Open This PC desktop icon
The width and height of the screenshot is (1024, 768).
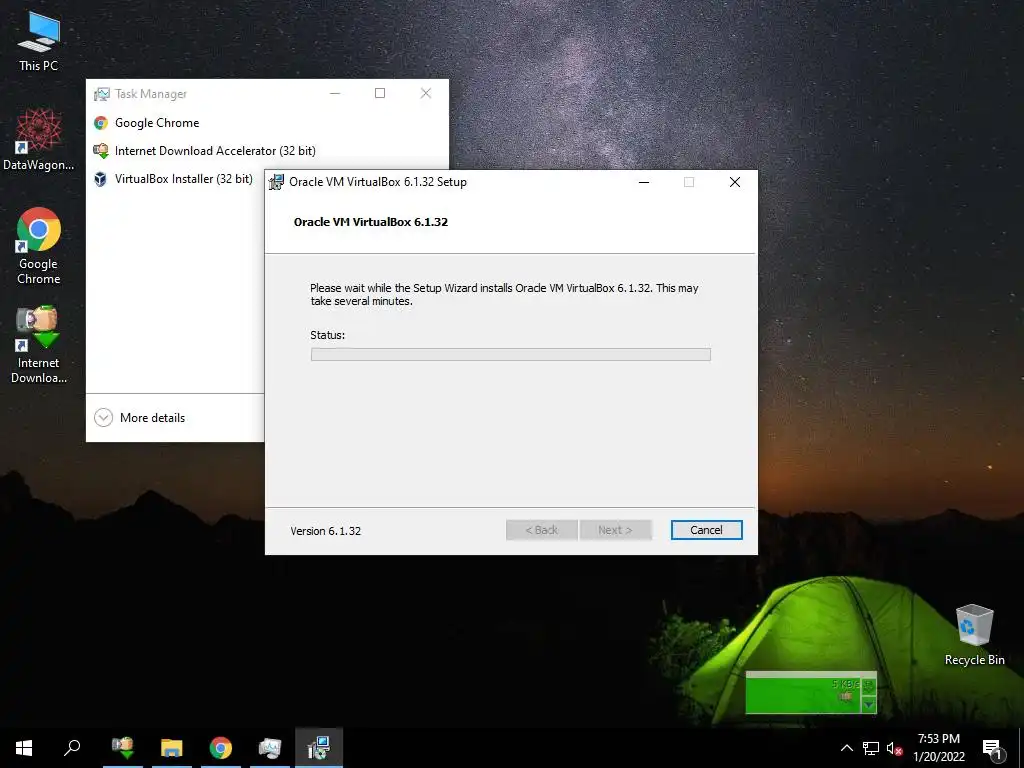tap(39, 41)
